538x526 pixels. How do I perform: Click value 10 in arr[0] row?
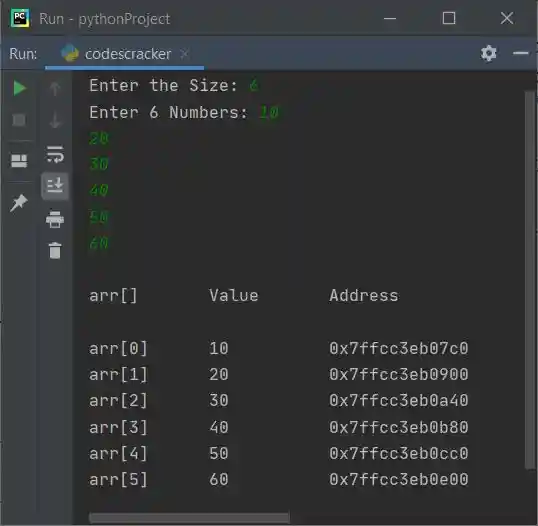[x=219, y=348]
